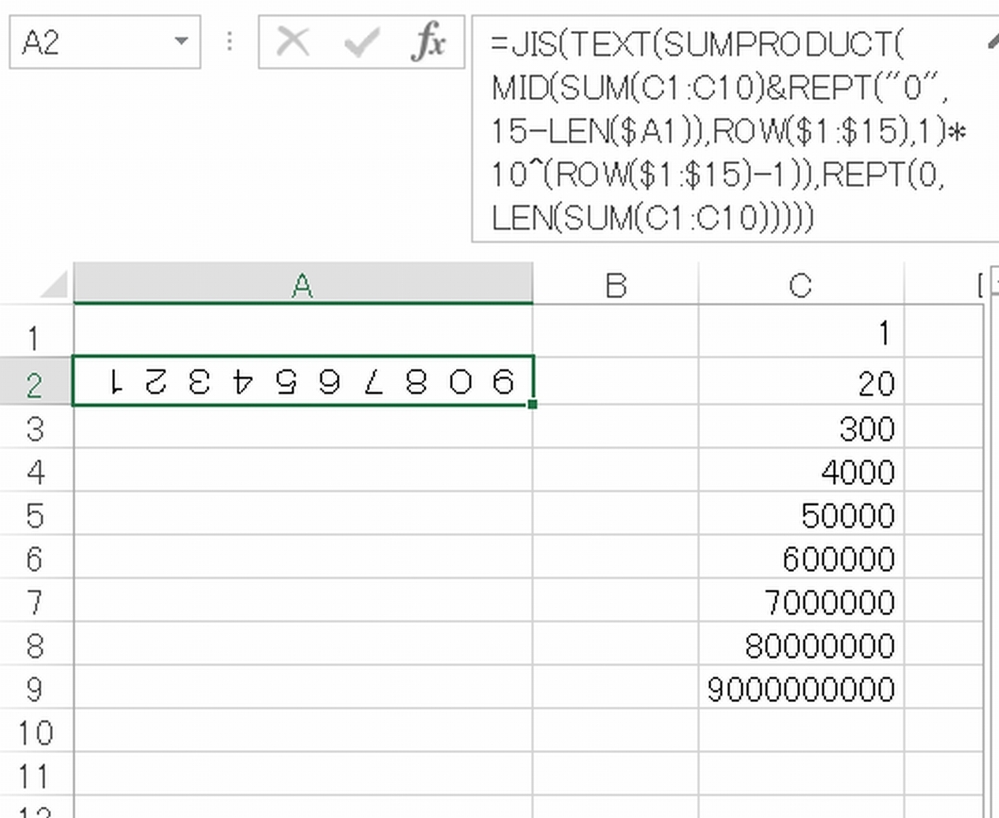This screenshot has width=999, height=818.
Task: Select column B header
Action: pos(615,286)
